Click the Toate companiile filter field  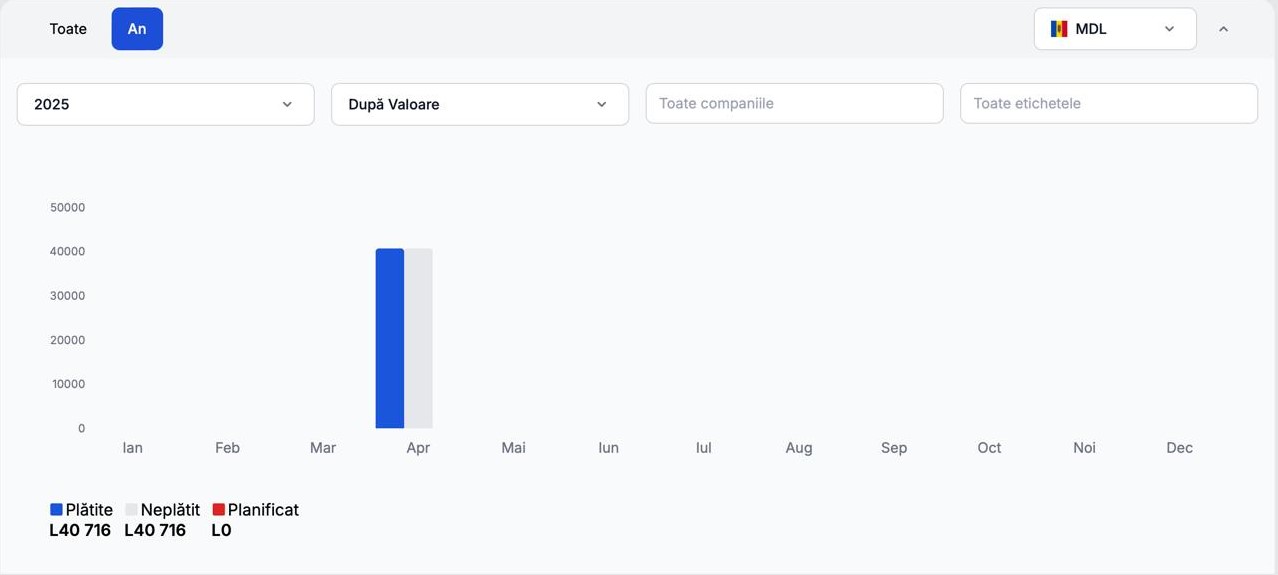(794, 104)
